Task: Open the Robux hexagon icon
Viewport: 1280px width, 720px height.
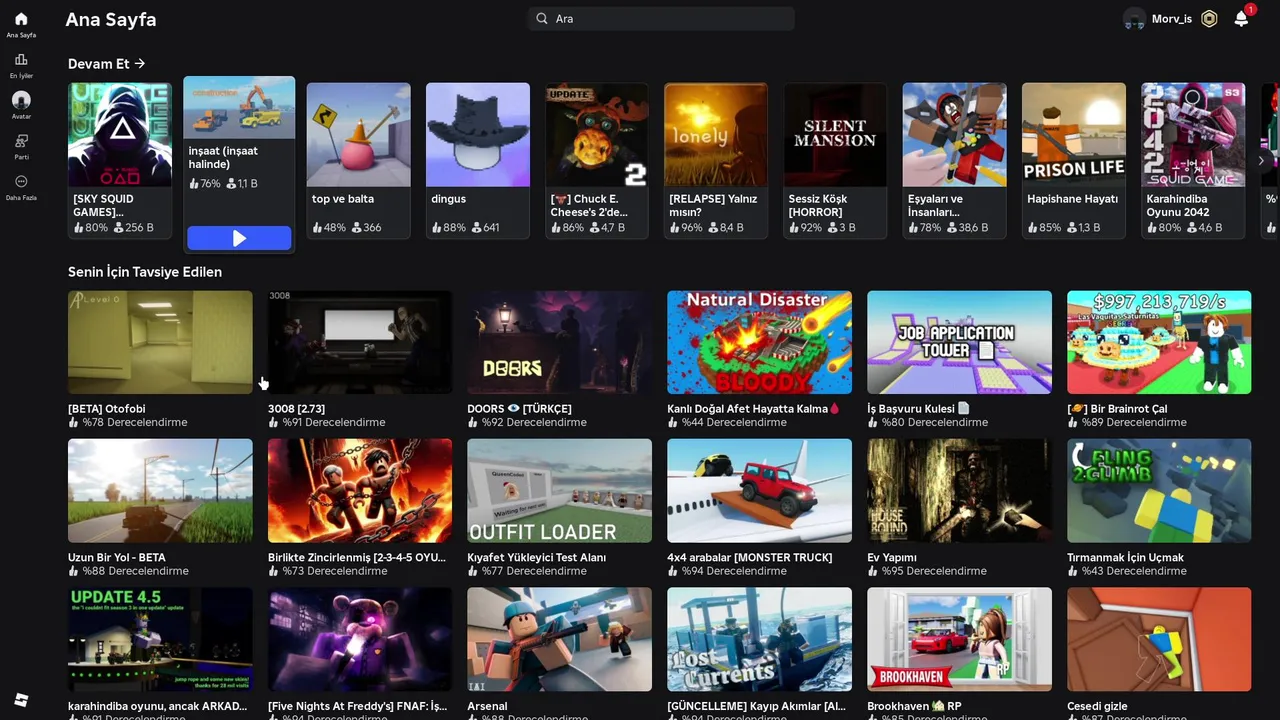Action: 1210,19
